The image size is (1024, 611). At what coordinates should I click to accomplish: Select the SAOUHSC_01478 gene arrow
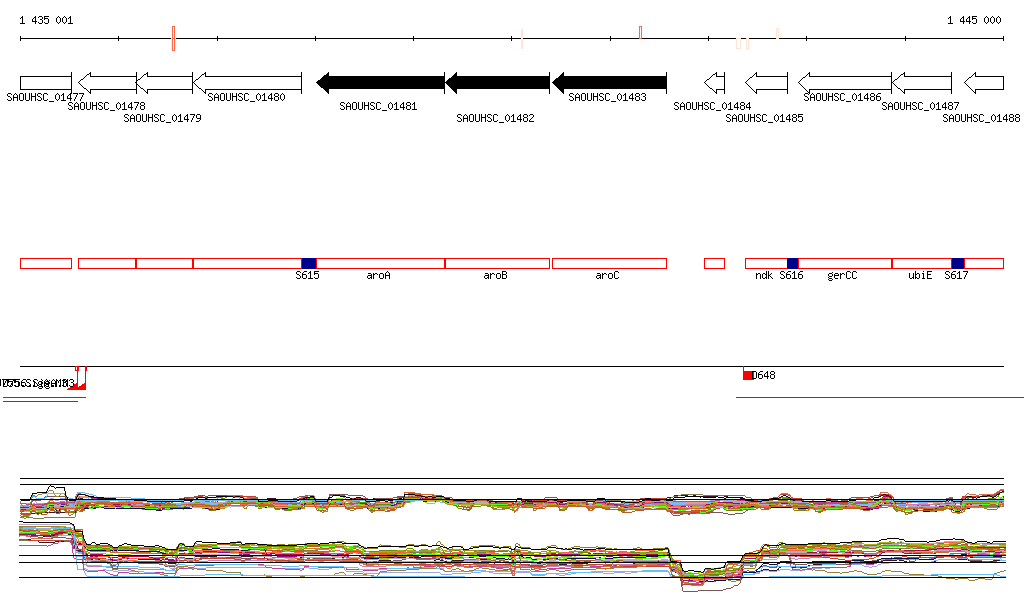point(107,83)
